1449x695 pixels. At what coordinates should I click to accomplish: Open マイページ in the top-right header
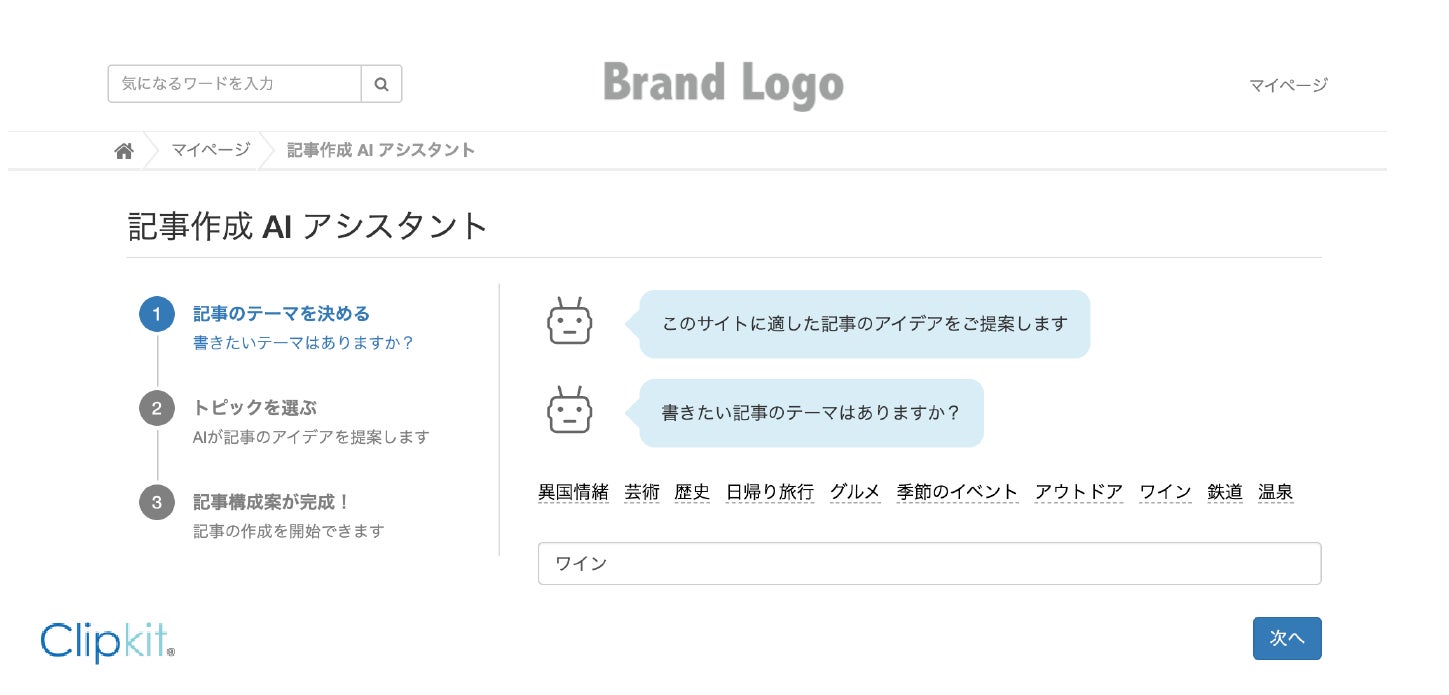coord(1288,85)
